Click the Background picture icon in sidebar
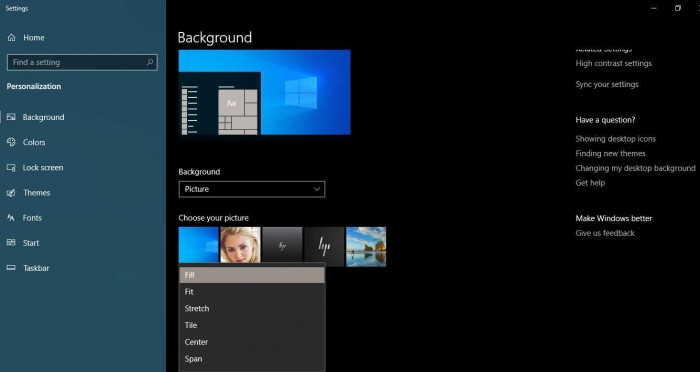Viewport: 700px width, 372px height. (x=11, y=117)
